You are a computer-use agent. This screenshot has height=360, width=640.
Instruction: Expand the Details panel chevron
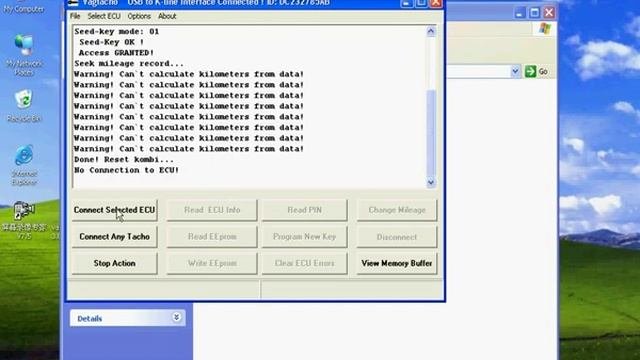click(x=176, y=318)
